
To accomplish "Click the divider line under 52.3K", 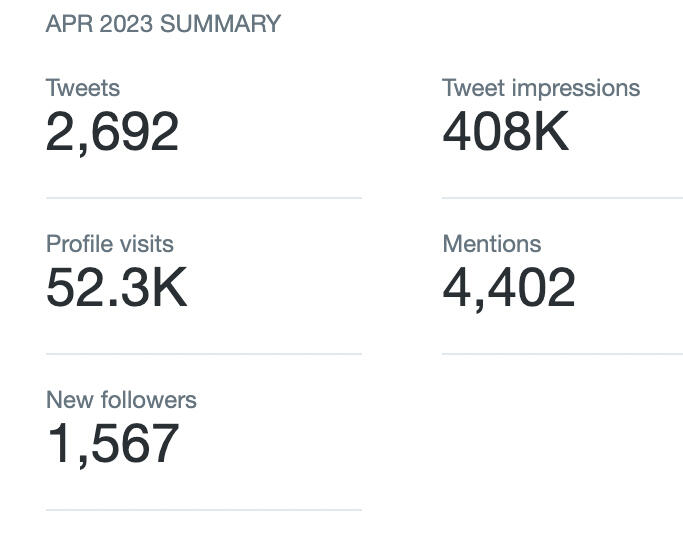I will [x=203, y=354].
